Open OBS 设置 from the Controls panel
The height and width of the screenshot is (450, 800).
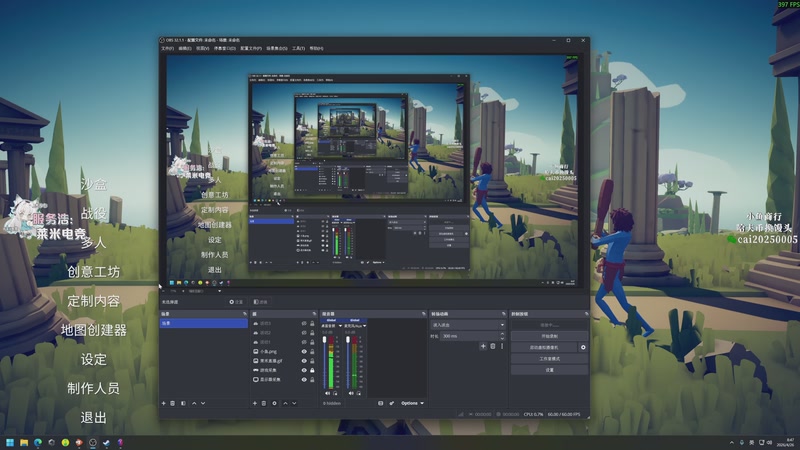pyautogui.click(x=549, y=370)
